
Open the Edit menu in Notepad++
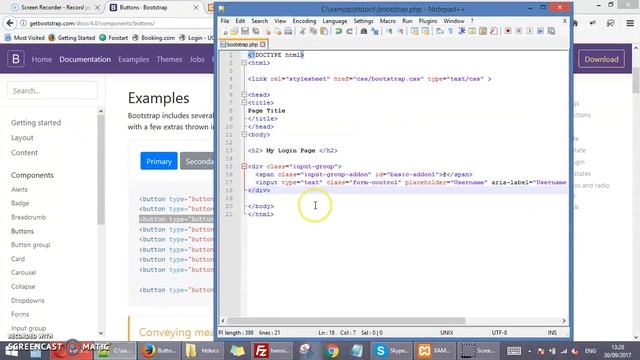point(240,21)
